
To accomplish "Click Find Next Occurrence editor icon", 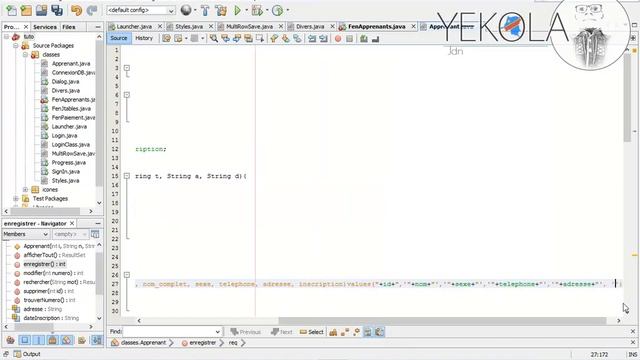I will [x=237, y=38].
